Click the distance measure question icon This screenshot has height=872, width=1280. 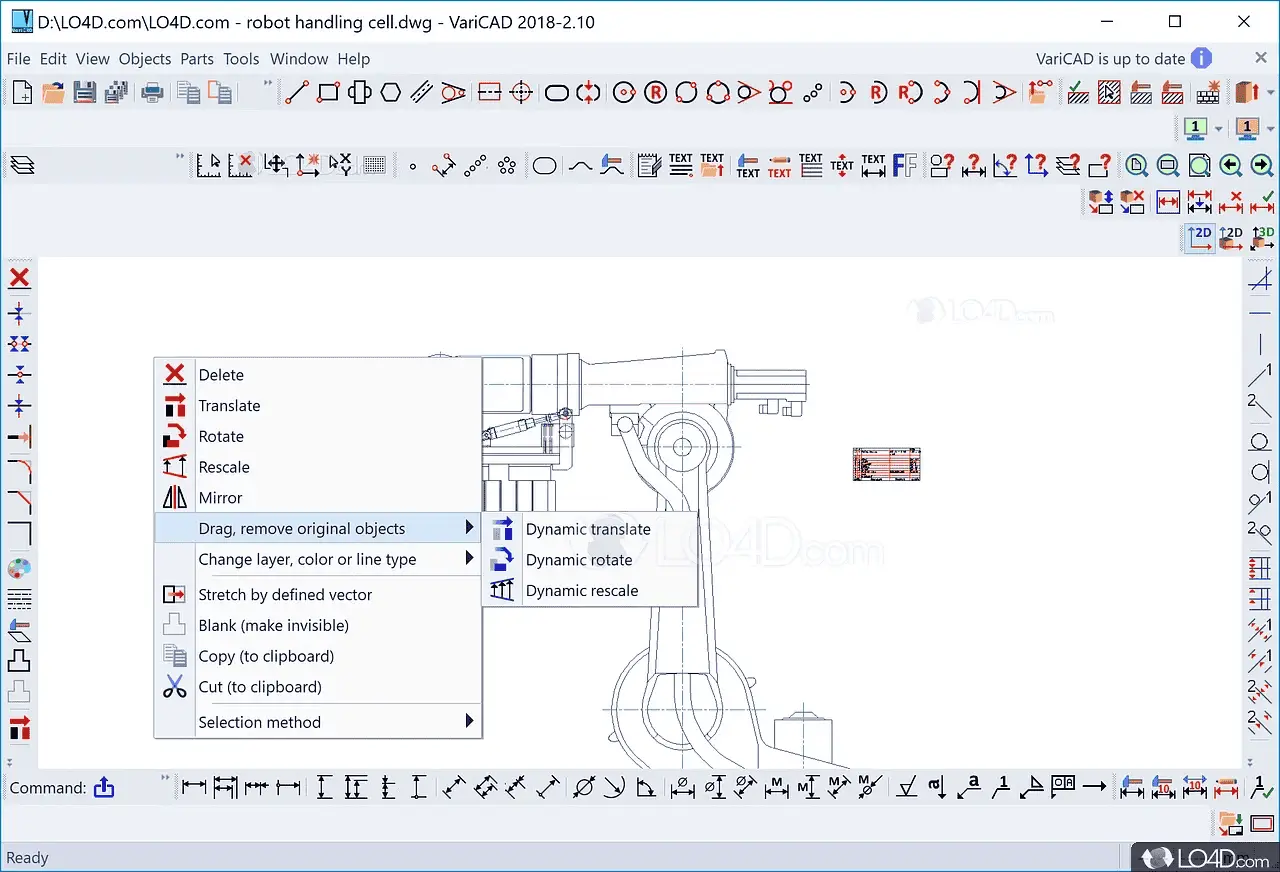[x=973, y=165]
